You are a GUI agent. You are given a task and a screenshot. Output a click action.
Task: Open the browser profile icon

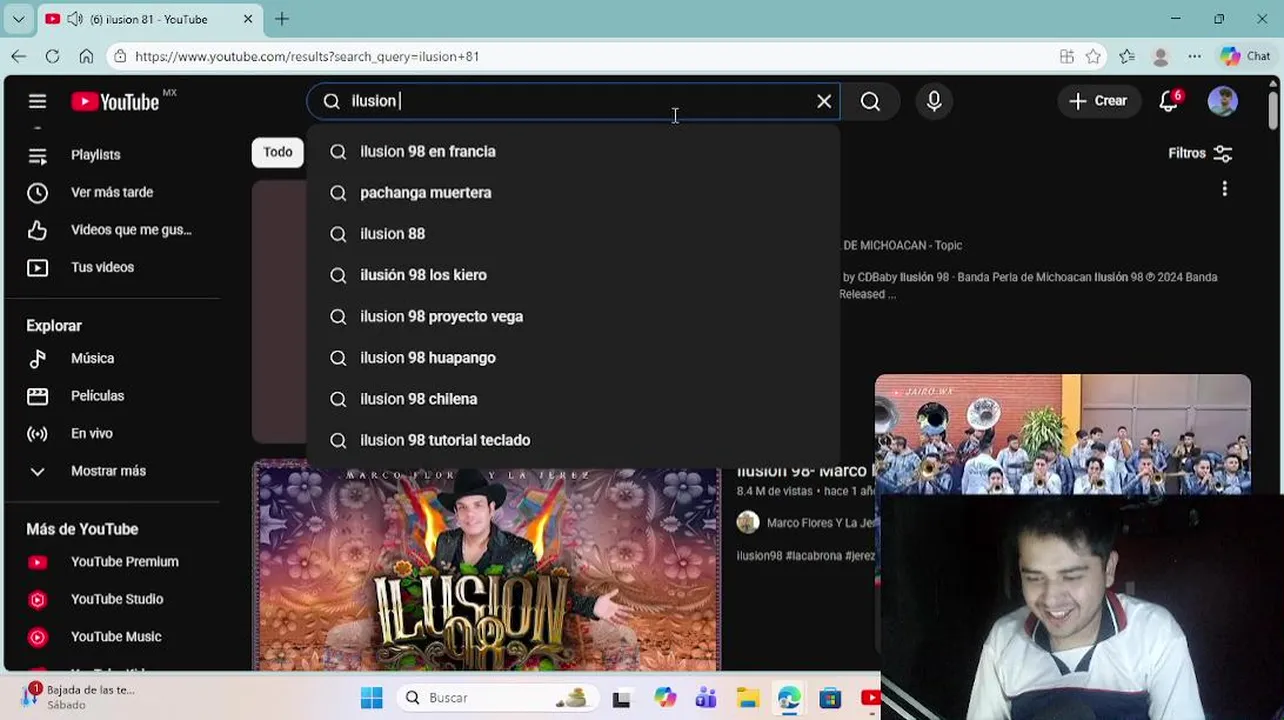tap(1161, 57)
